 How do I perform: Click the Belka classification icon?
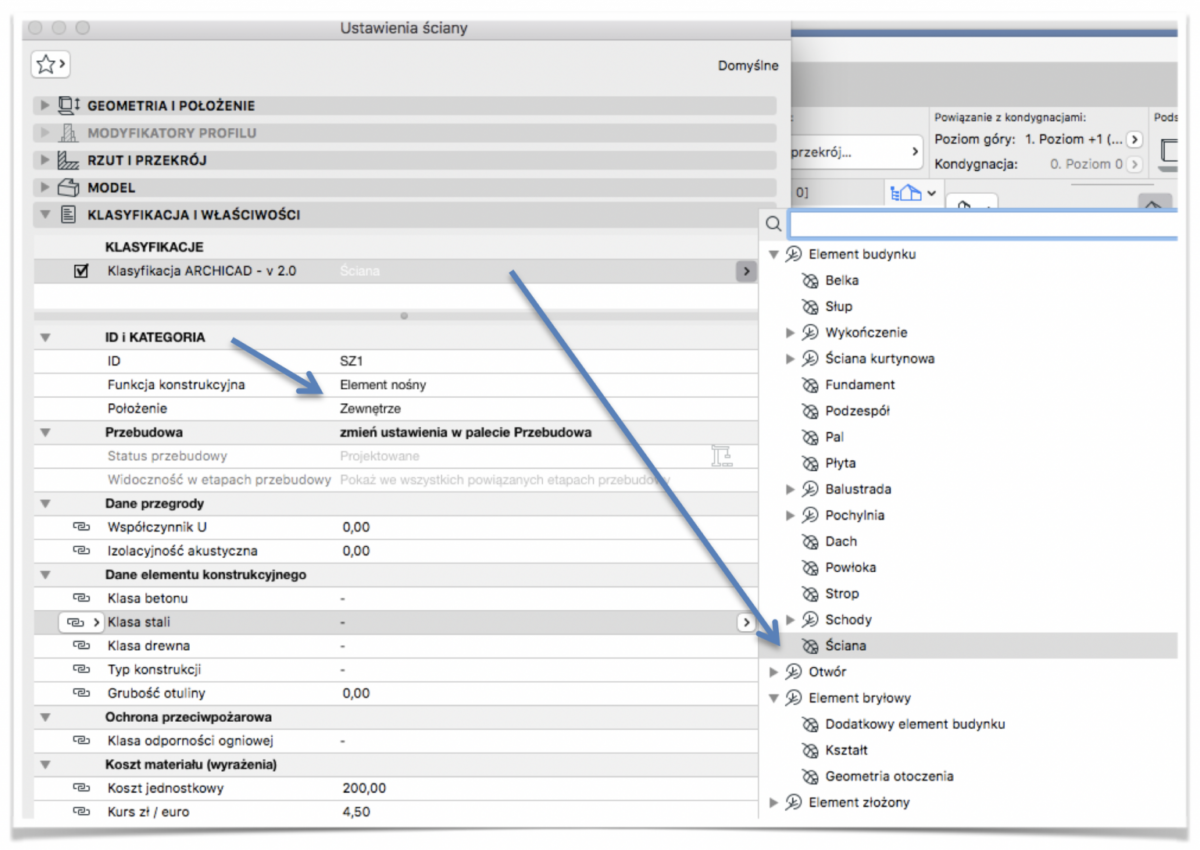coord(811,281)
